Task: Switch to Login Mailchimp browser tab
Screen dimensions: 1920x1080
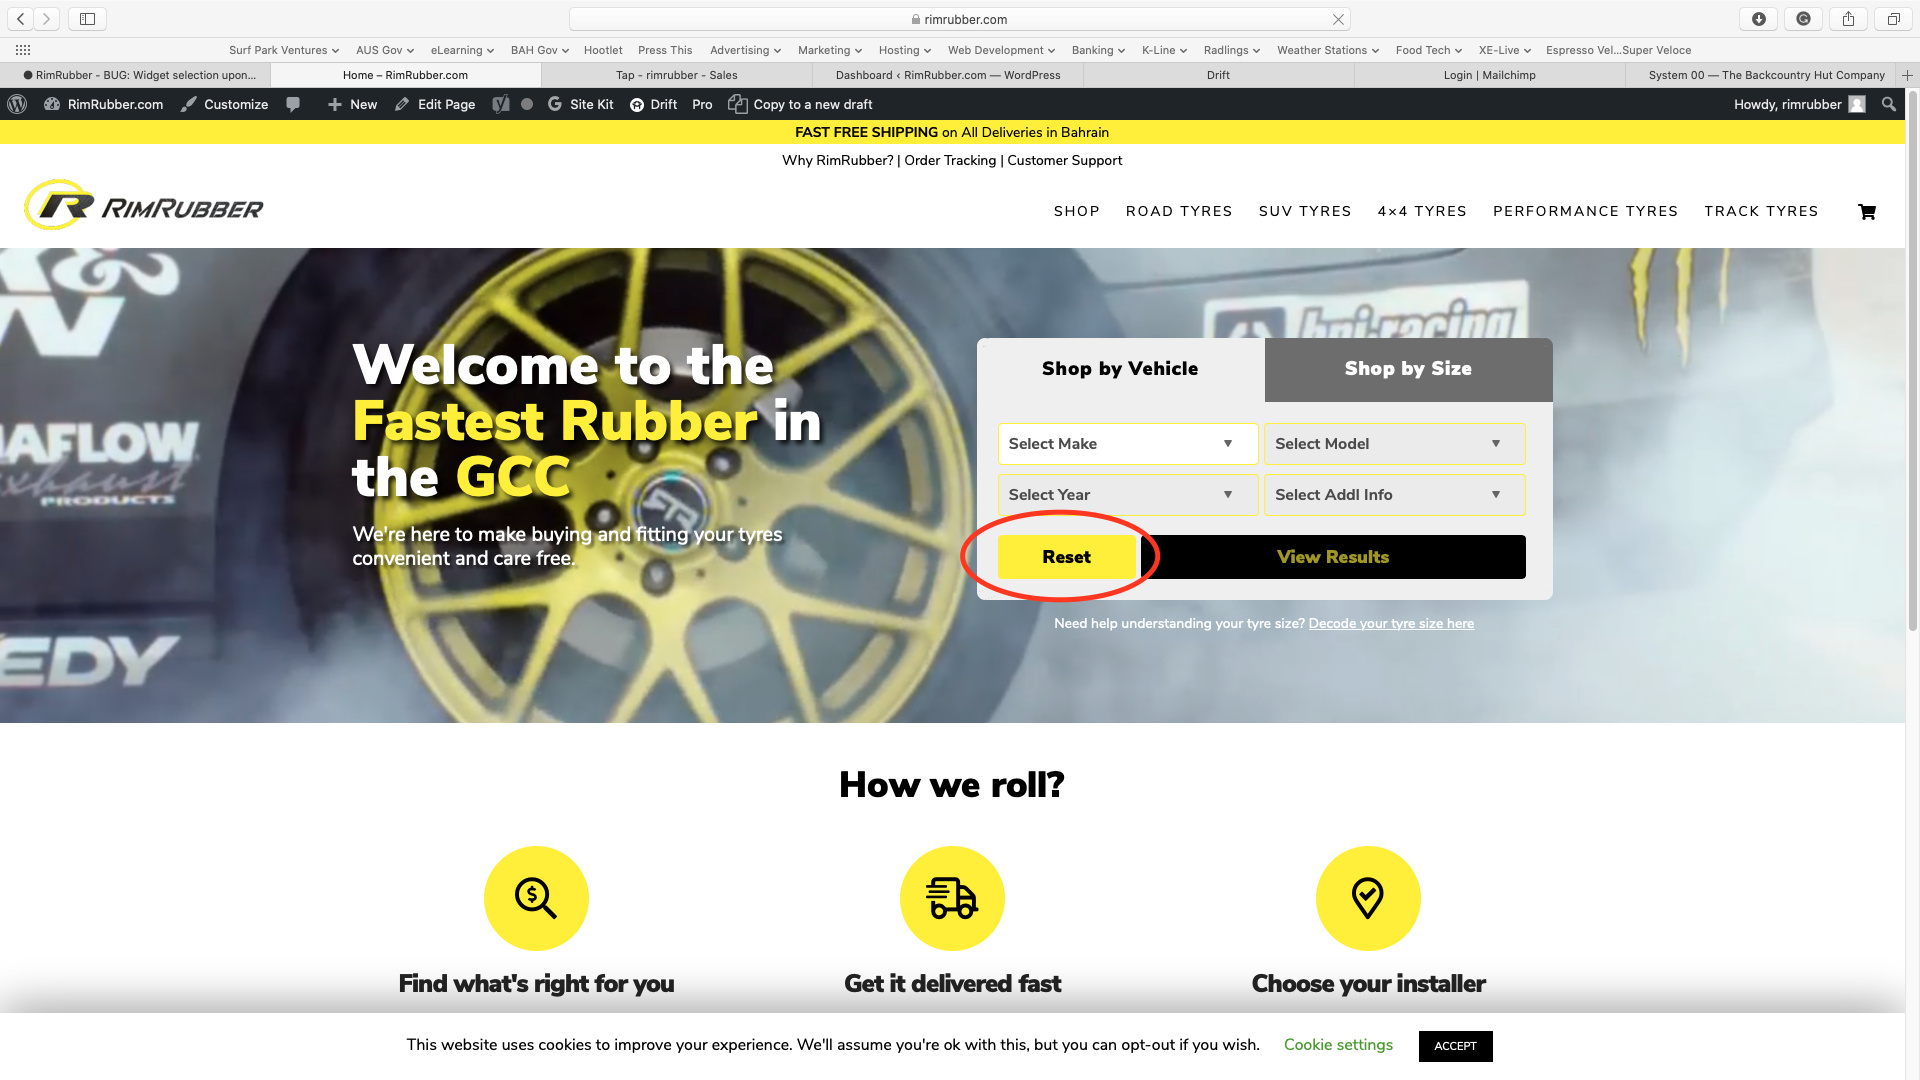Action: click(x=1489, y=75)
